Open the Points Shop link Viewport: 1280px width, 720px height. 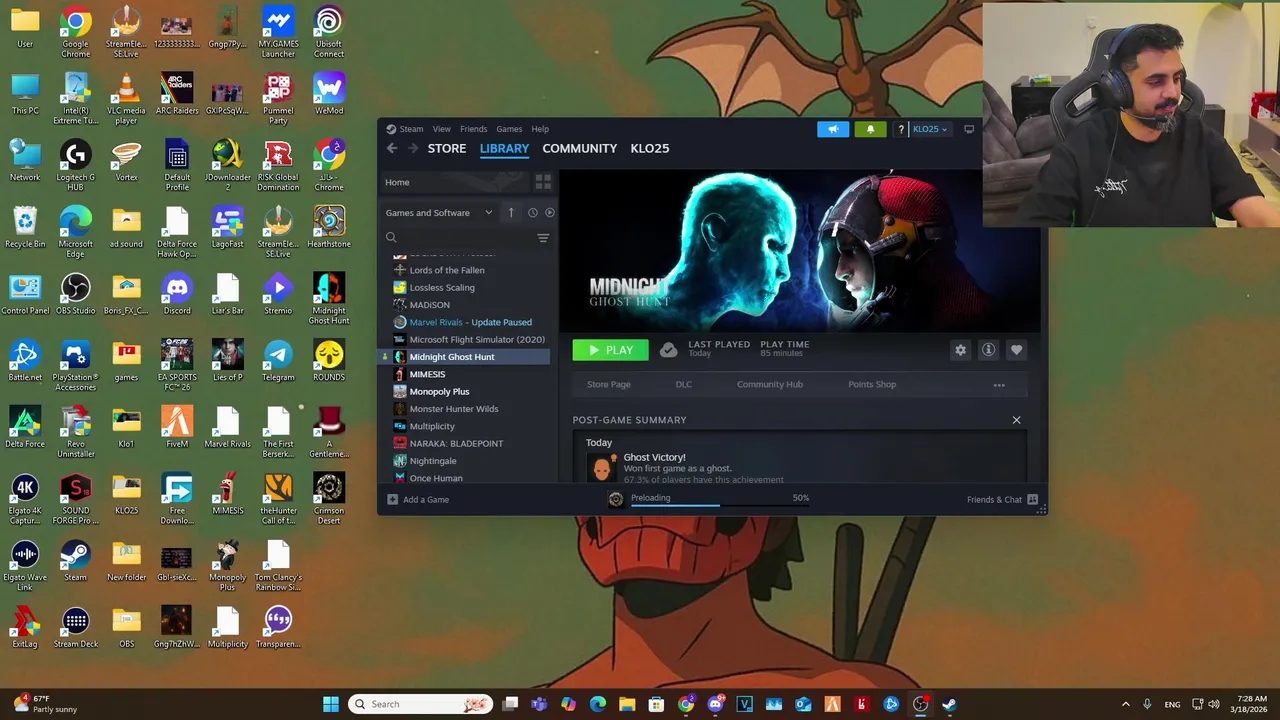[x=872, y=384]
